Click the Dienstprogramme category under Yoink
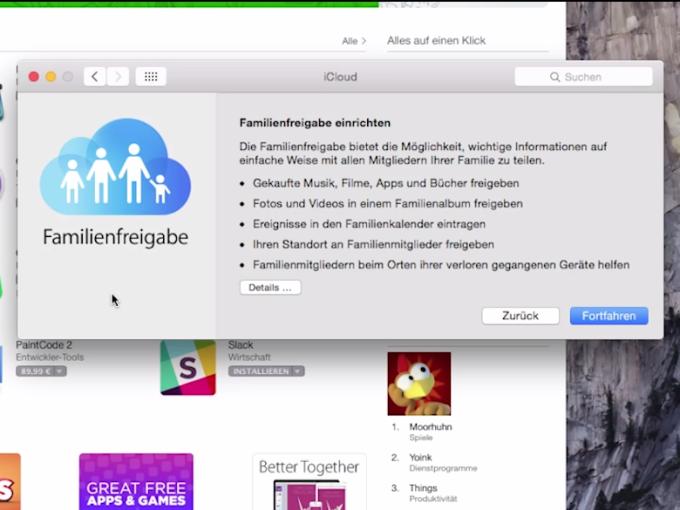Image resolution: width=680 pixels, height=510 pixels. click(x=443, y=468)
